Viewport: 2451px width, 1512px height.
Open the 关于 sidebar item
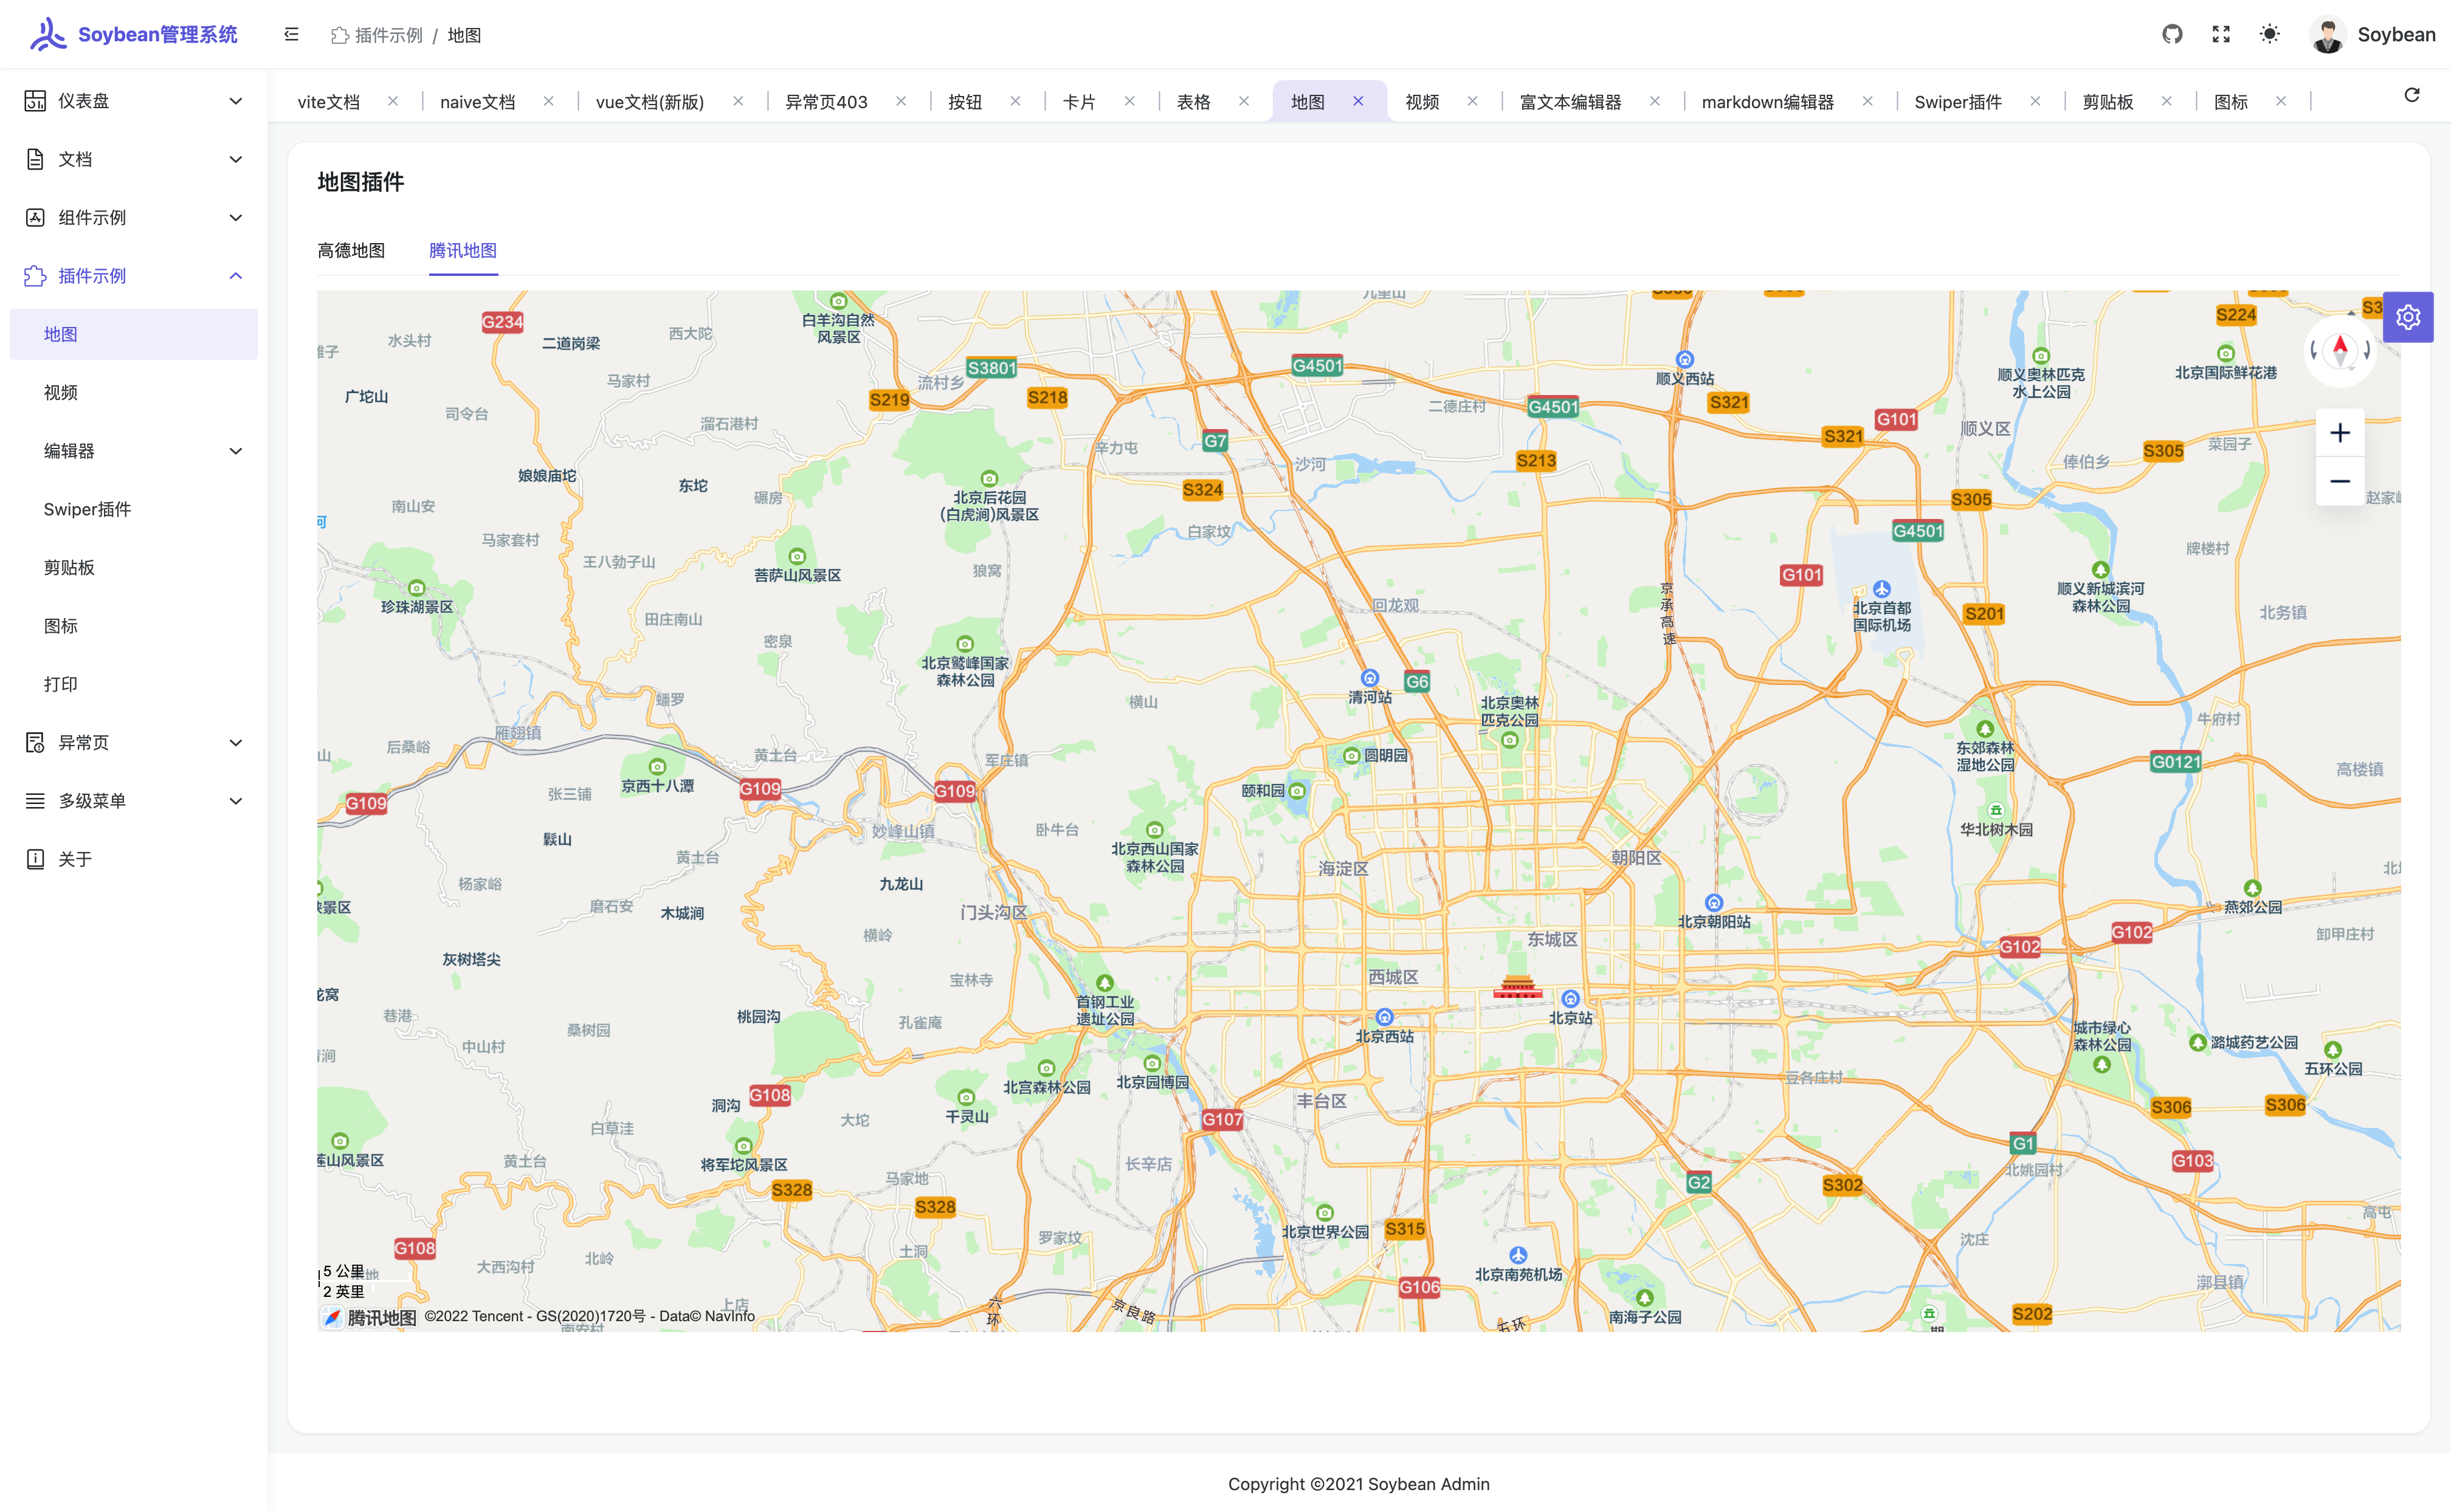(134, 859)
